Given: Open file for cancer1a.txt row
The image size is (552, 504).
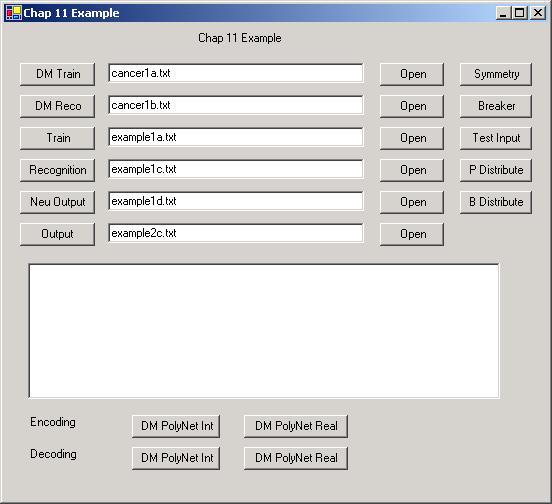Looking at the screenshot, I should point(412,74).
